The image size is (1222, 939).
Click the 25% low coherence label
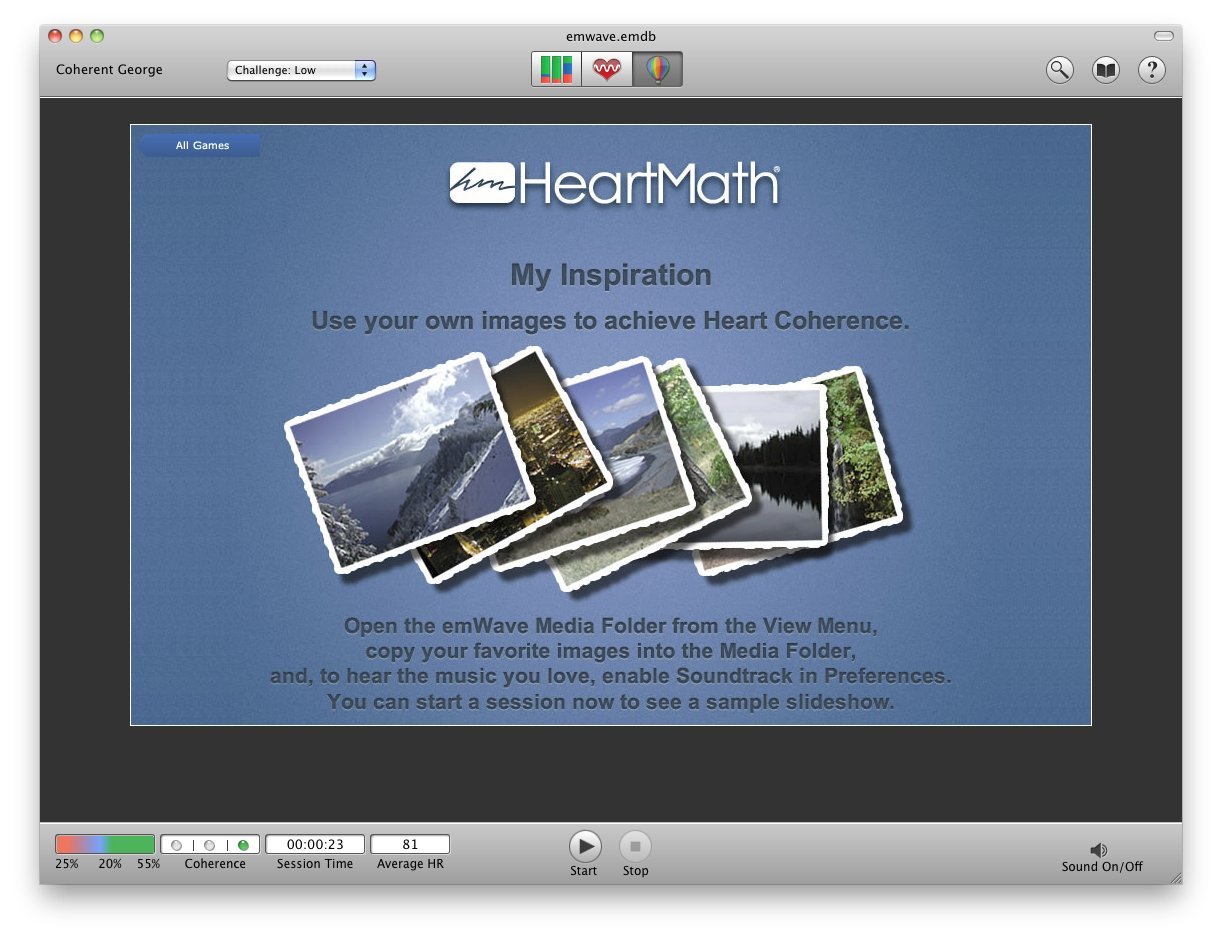pos(67,864)
